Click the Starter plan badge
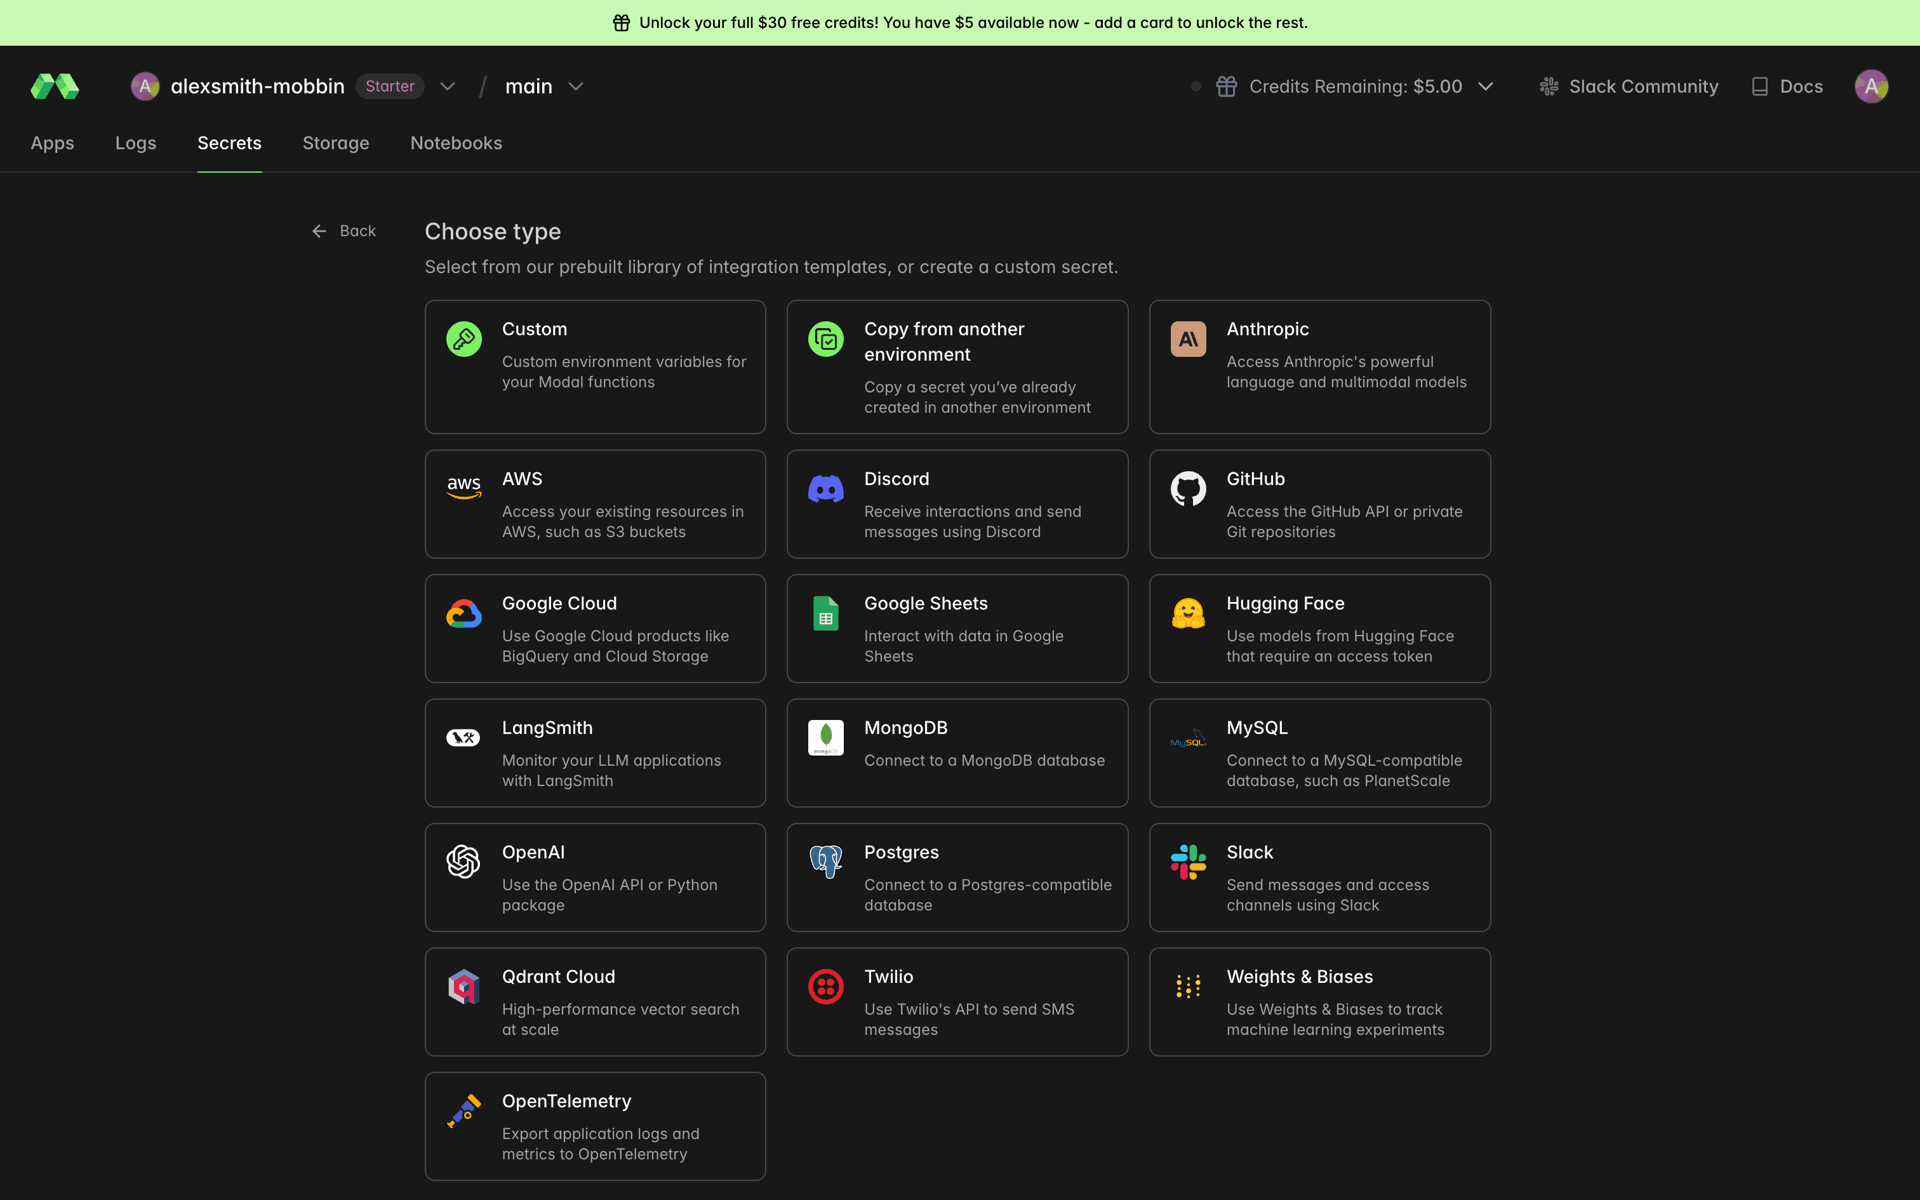The image size is (1920, 1200). tap(390, 87)
